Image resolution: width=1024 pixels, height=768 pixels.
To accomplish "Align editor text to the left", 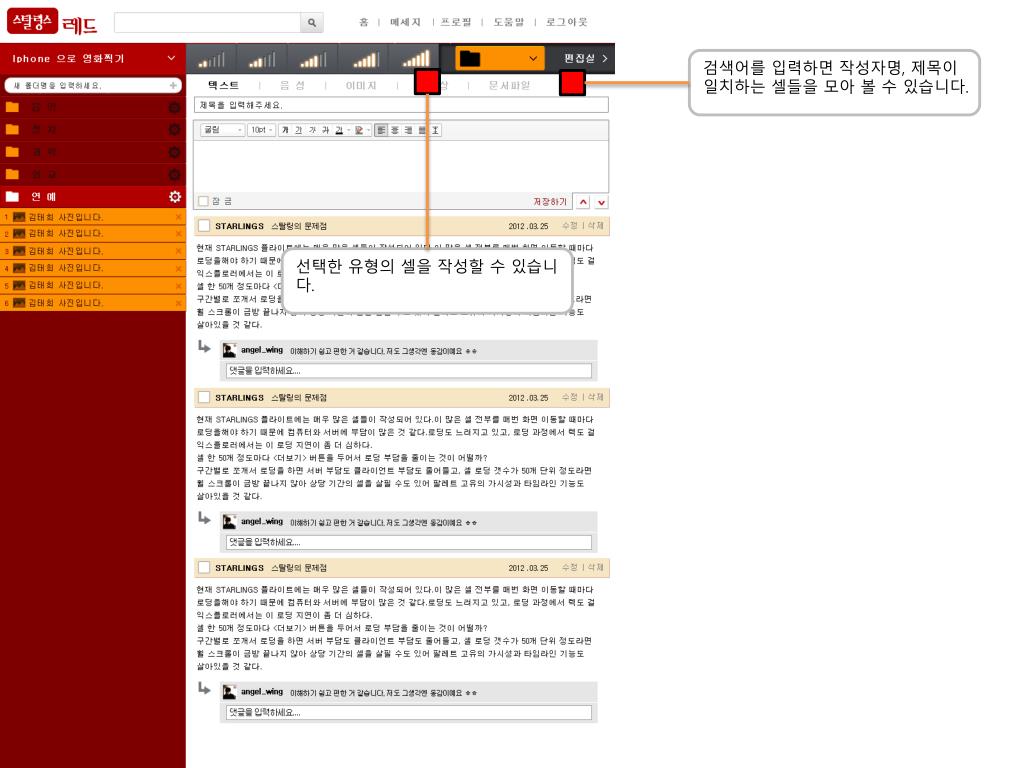I will coord(381,130).
